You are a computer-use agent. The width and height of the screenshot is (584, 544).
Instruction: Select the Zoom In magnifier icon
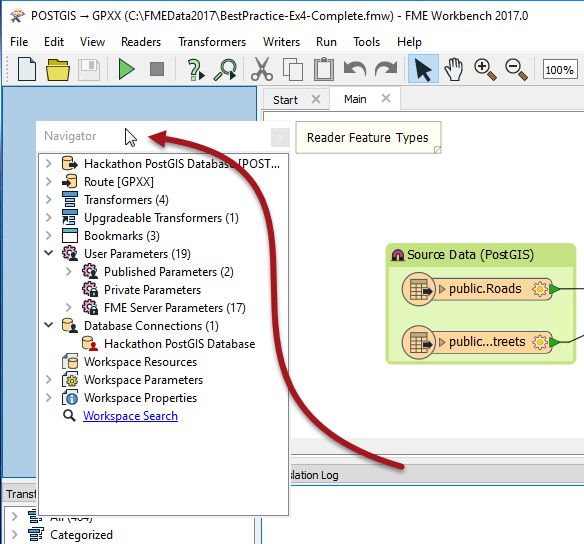coord(485,69)
